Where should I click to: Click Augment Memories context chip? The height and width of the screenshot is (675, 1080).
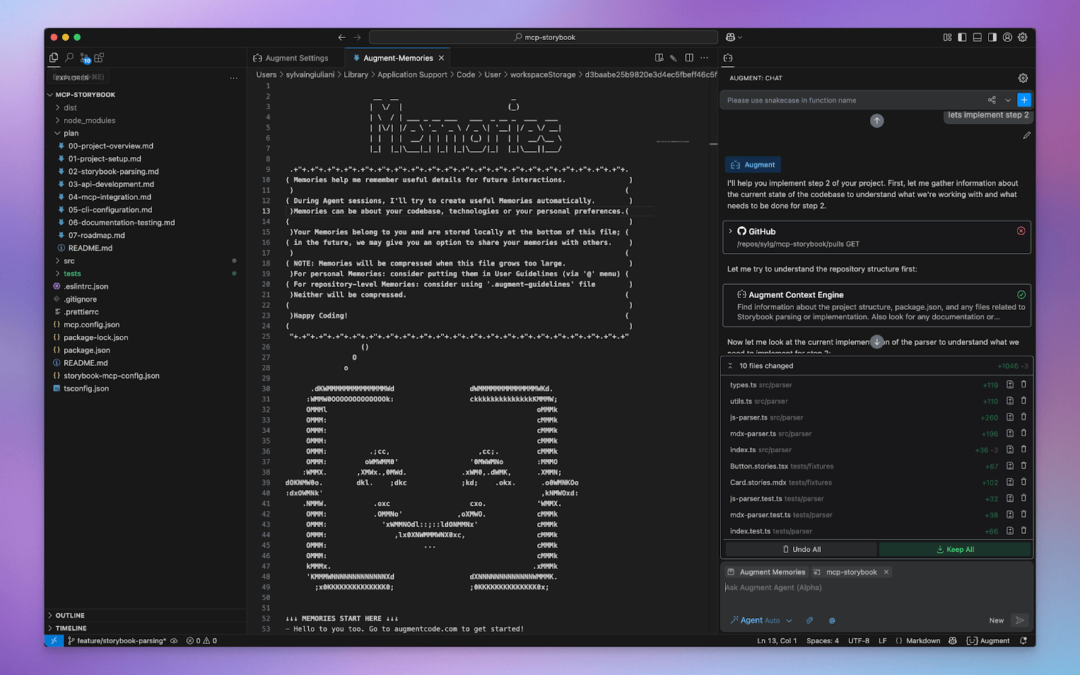click(x=766, y=572)
